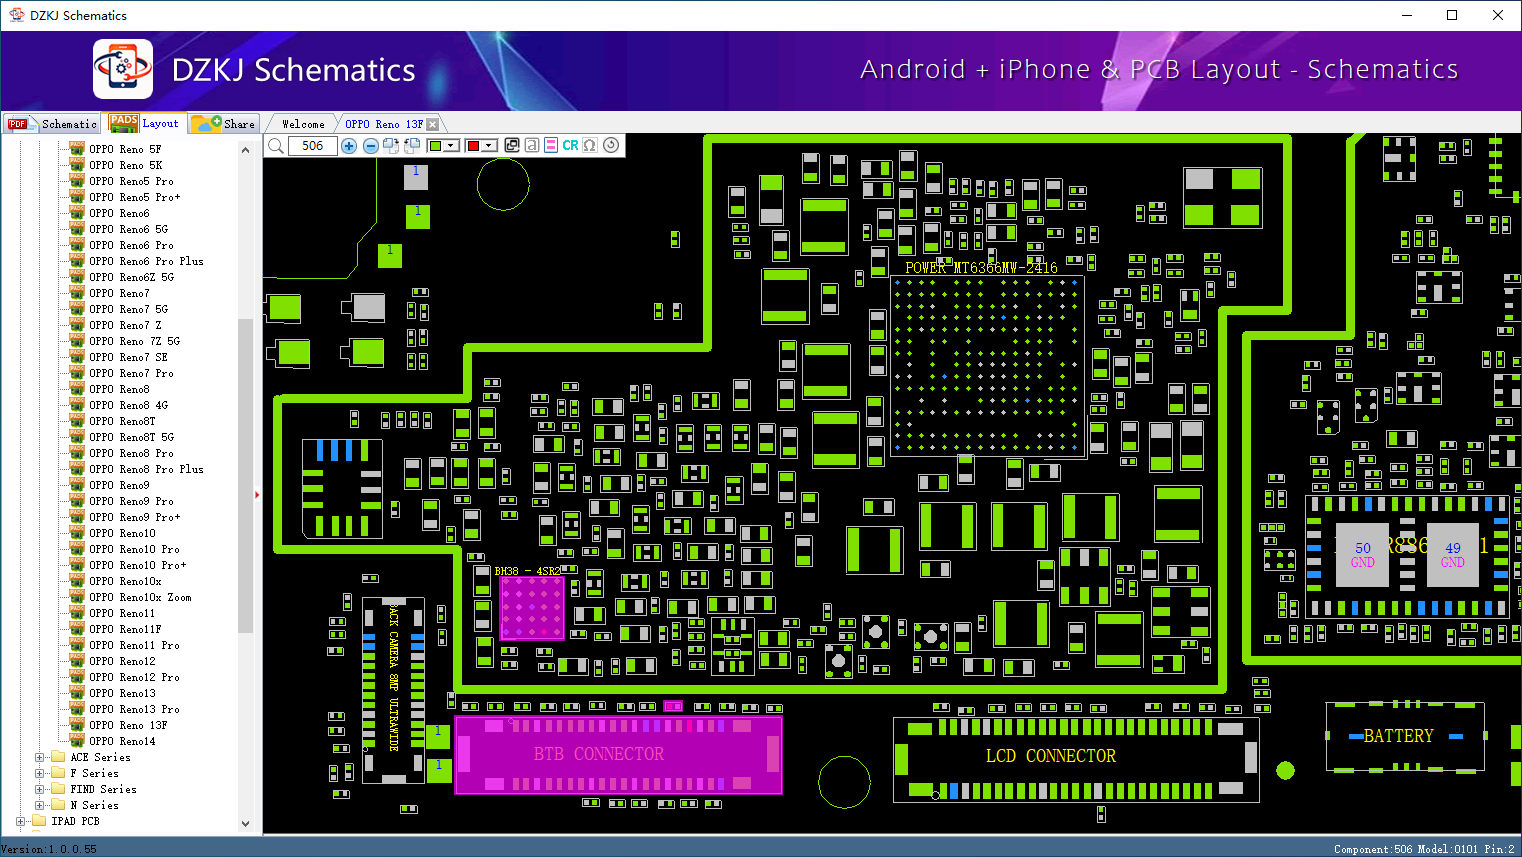
Task: Expand the N Series folder
Action: [x=40, y=805]
